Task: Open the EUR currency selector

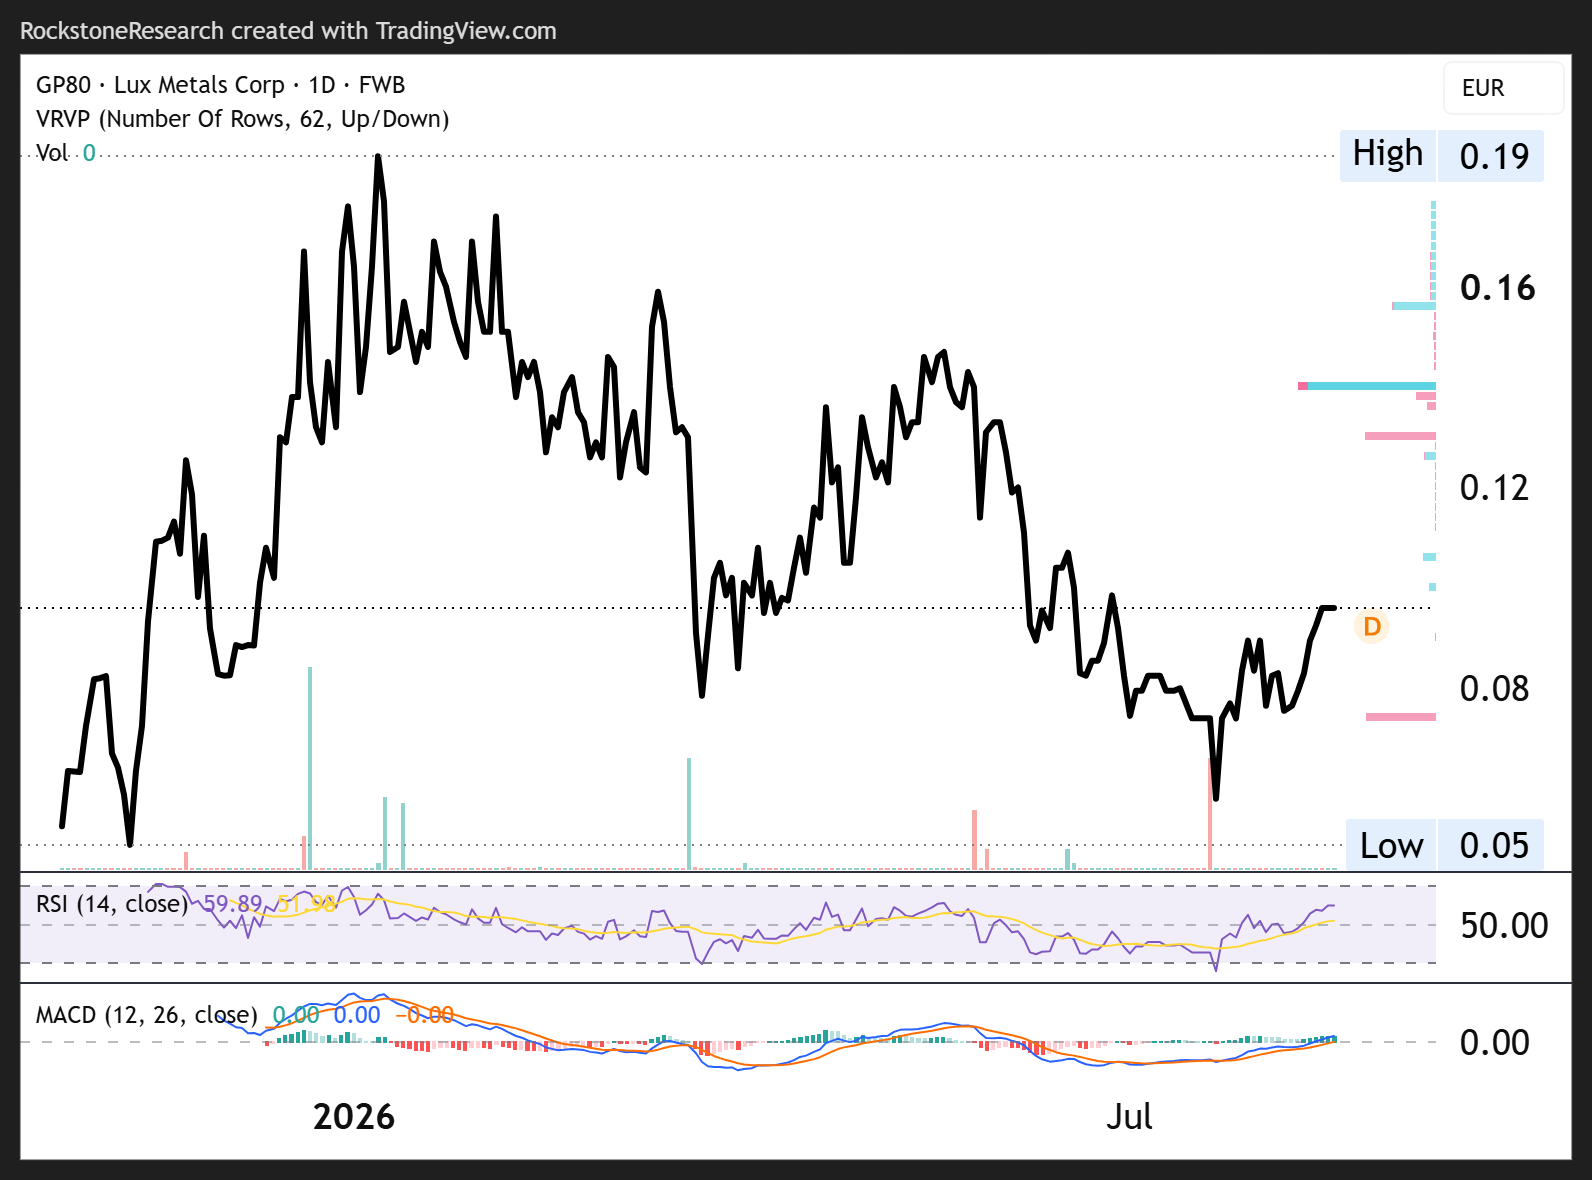Action: click(x=1503, y=88)
